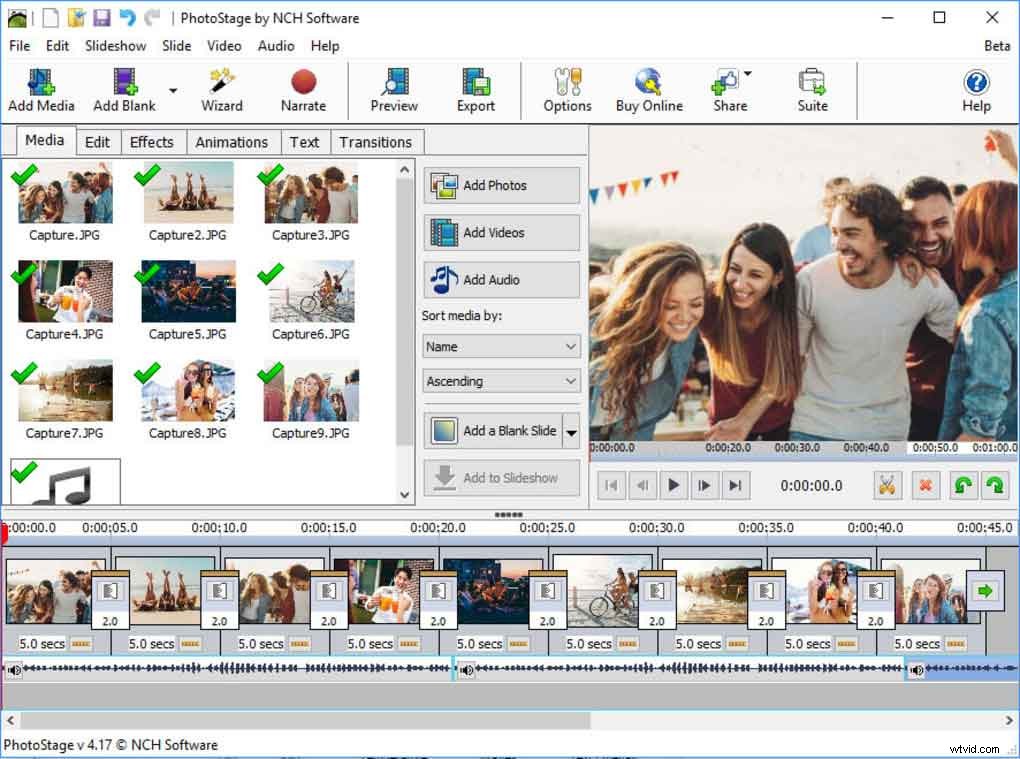Viewport: 1020px width, 759px height.
Task: Open the Ascending sort order dropdown
Action: [x=500, y=381]
